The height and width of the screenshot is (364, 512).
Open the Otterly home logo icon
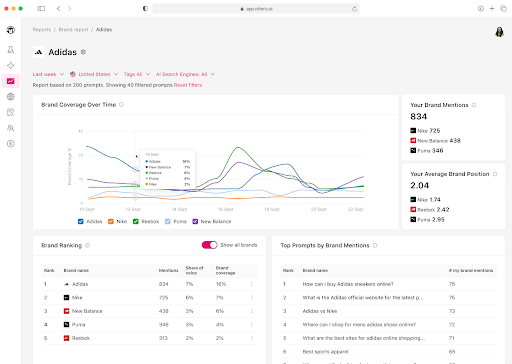tap(11, 30)
